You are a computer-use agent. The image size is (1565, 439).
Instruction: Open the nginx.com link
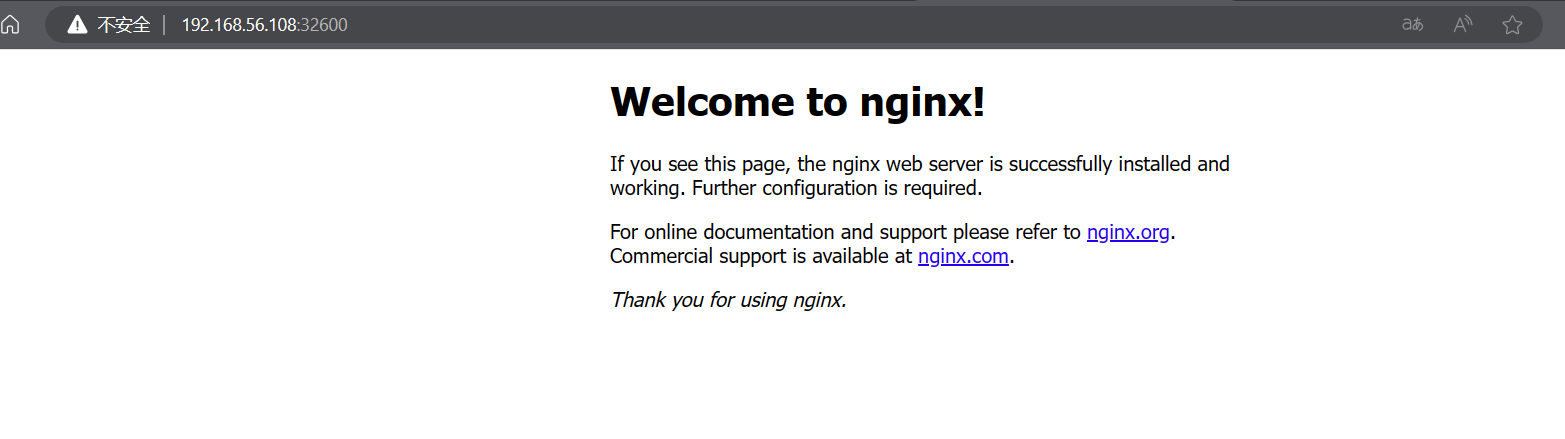pyautogui.click(x=963, y=256)
